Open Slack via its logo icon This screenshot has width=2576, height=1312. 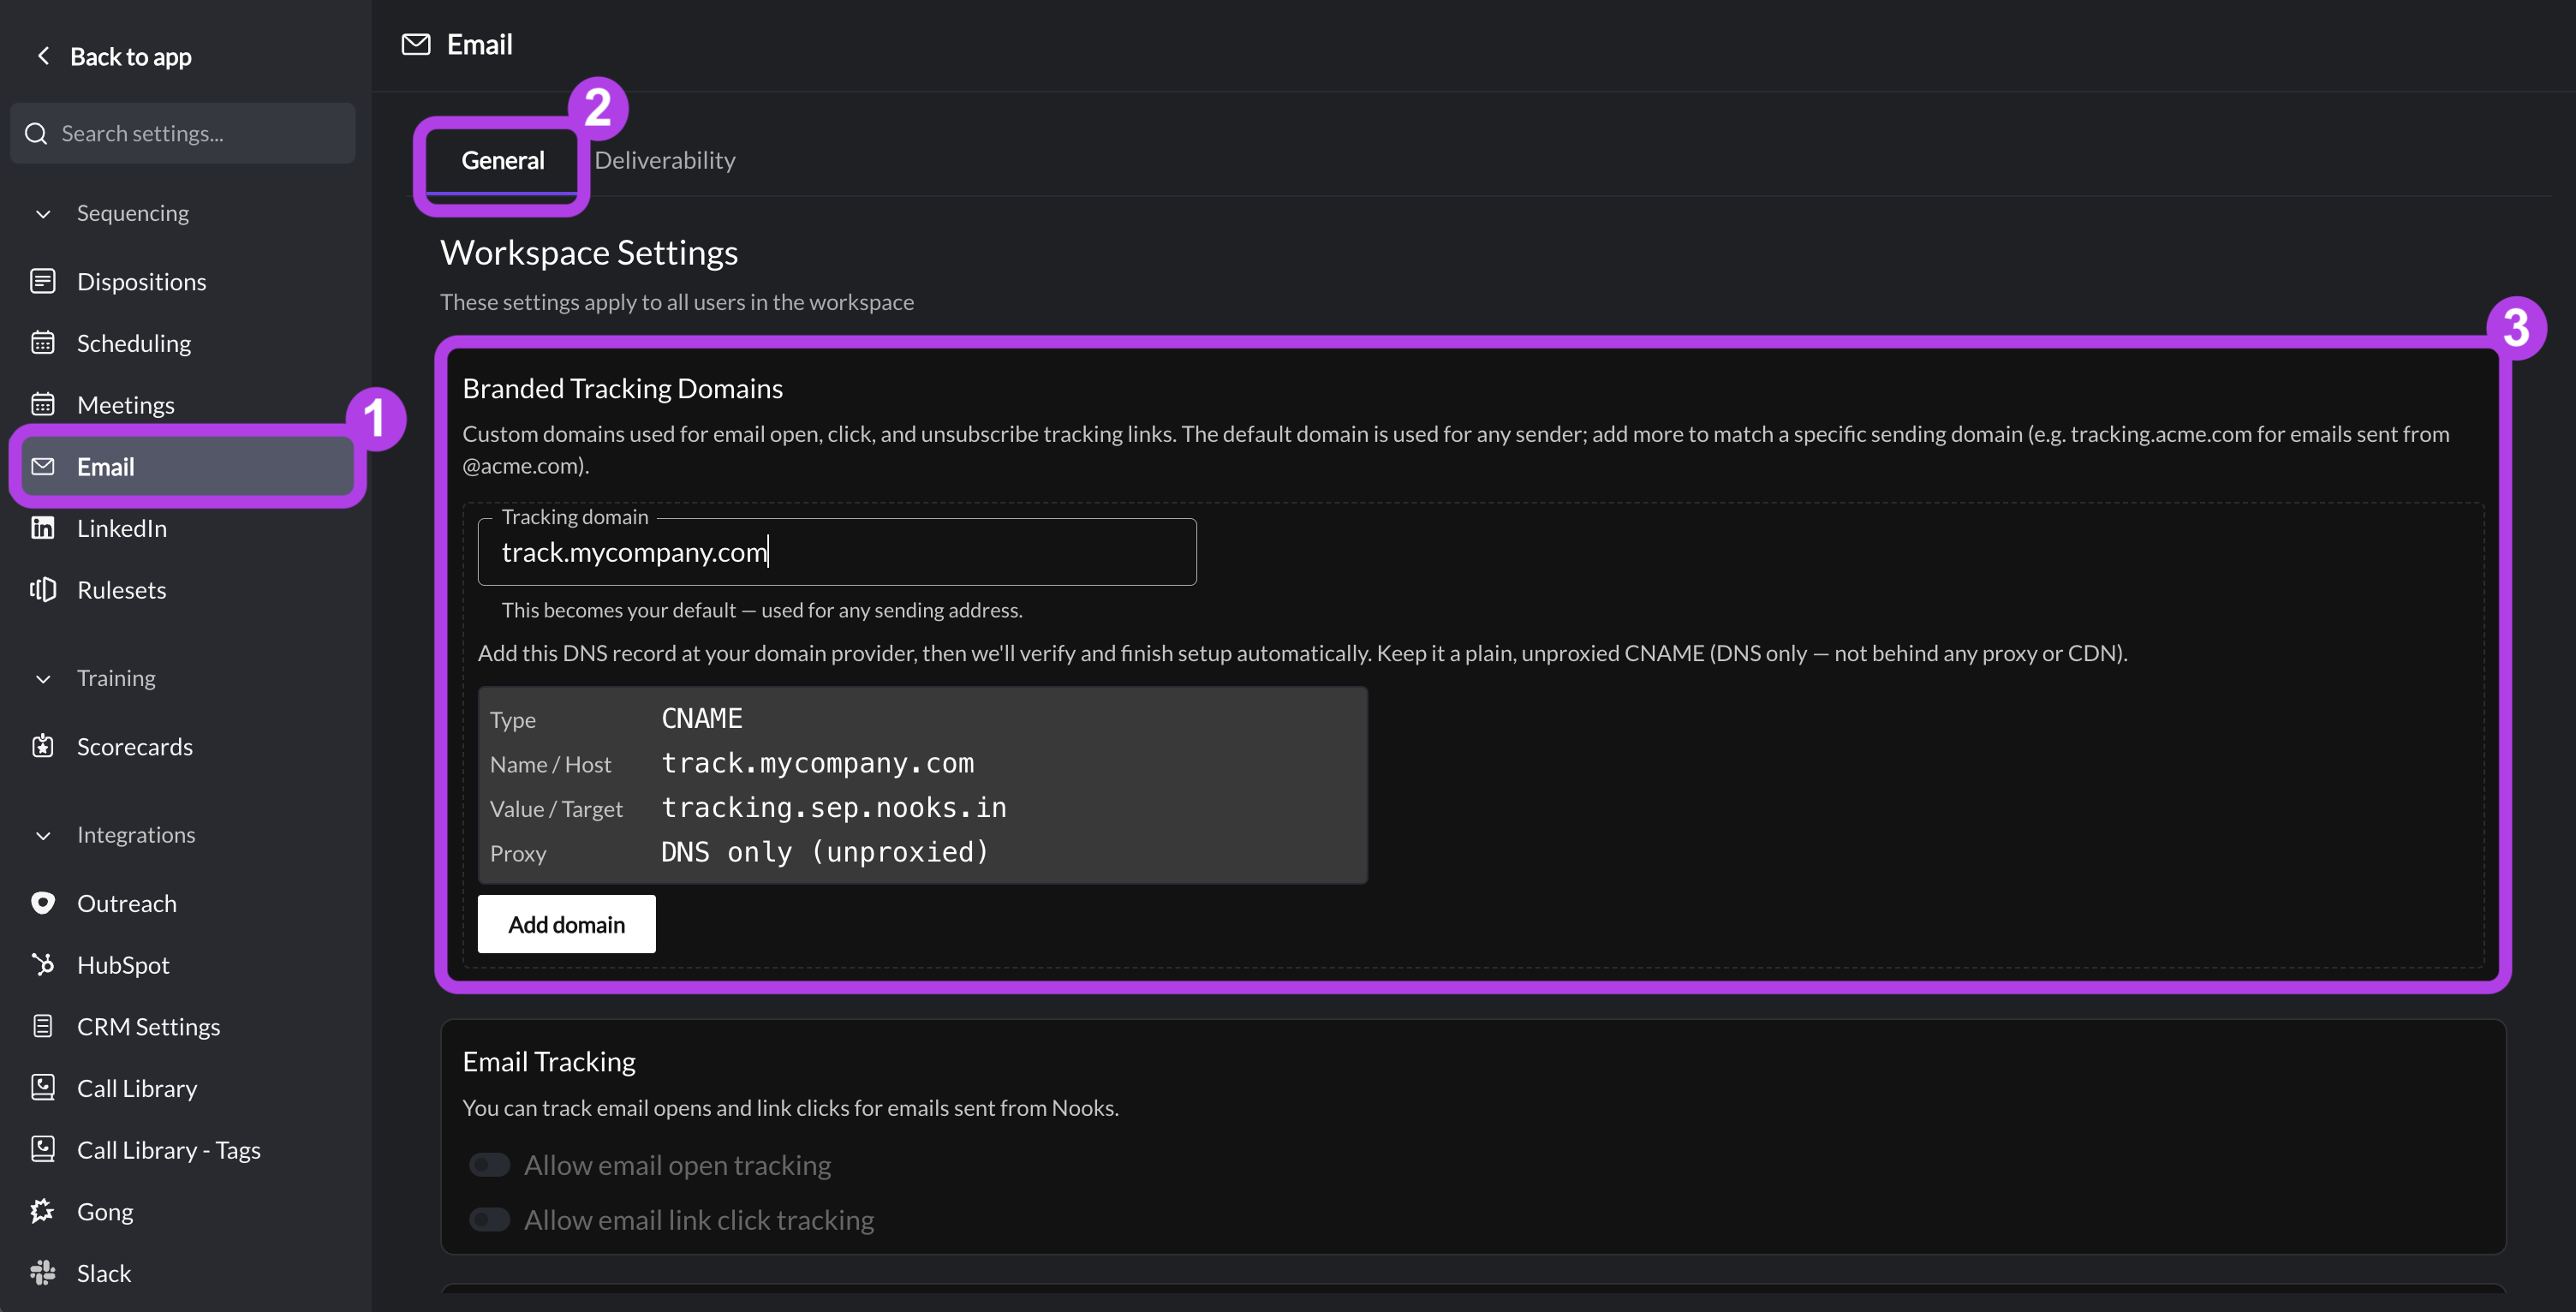point(43,1272)
